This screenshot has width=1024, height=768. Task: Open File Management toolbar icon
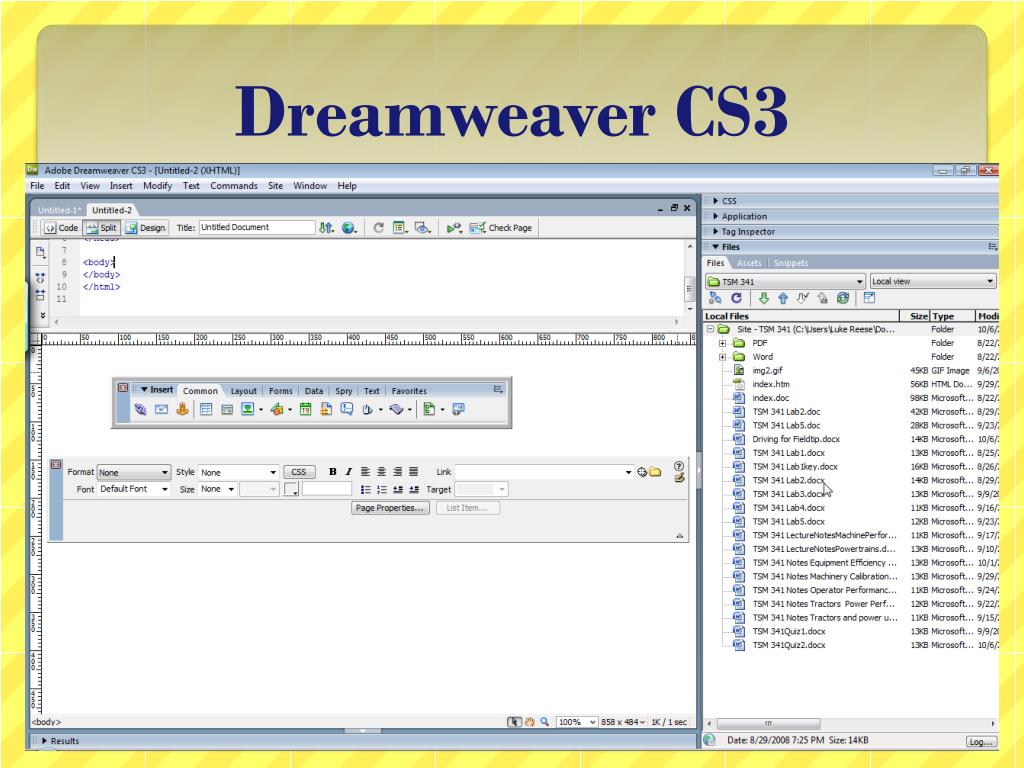[x=327, y=228]
